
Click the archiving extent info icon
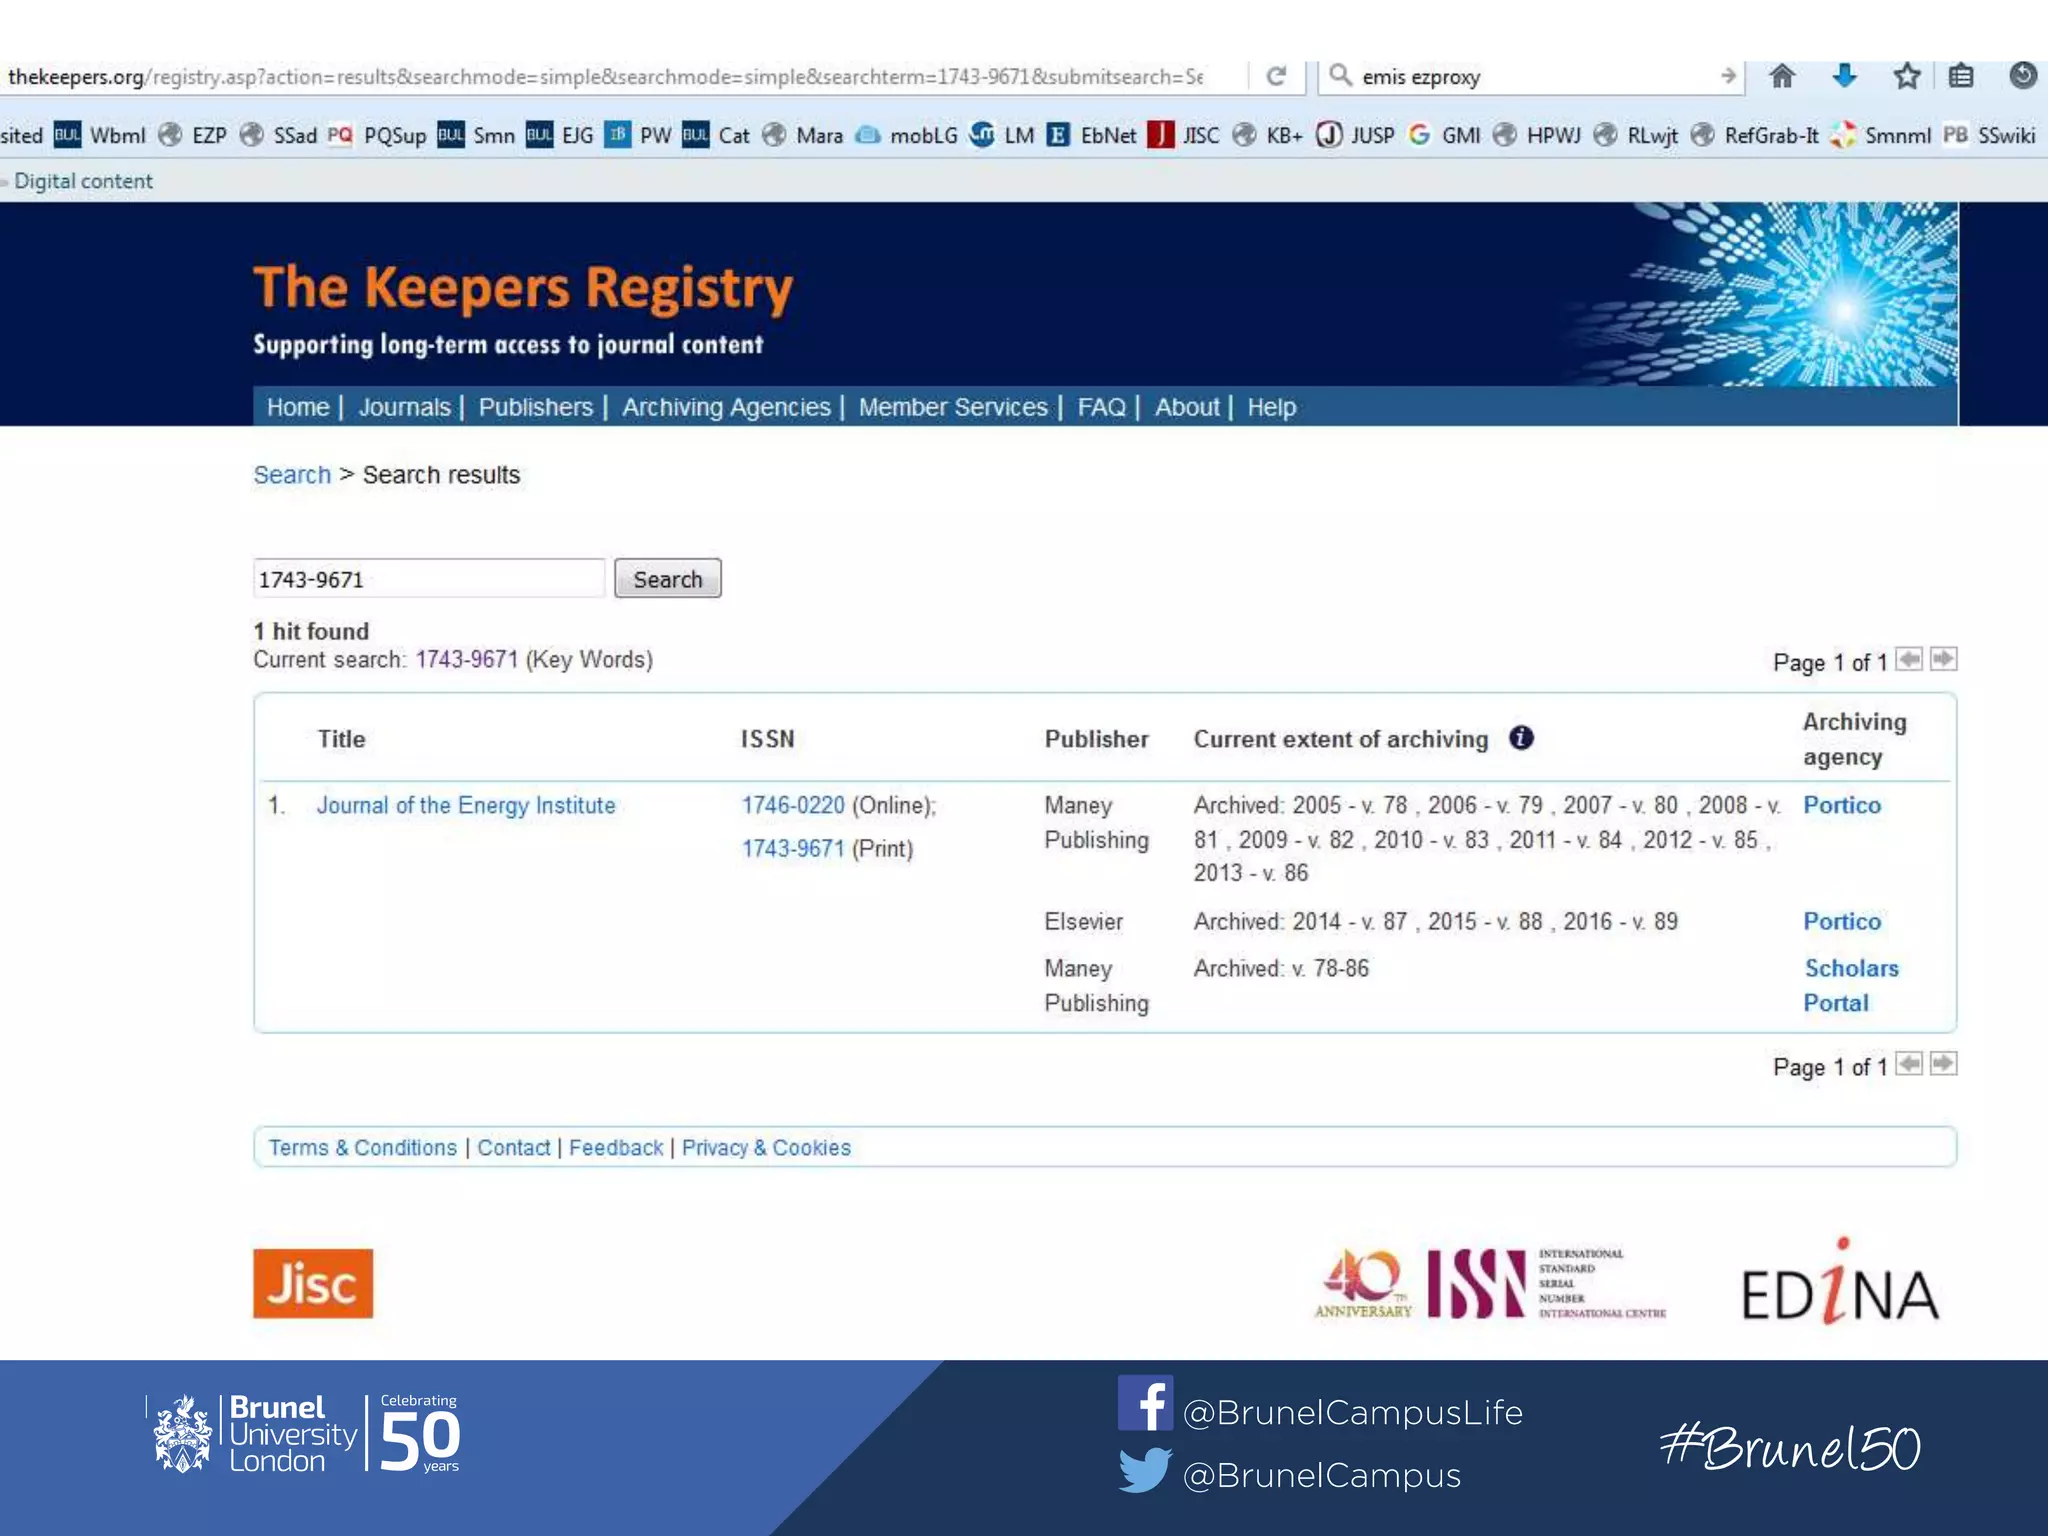click(1521, 738)
